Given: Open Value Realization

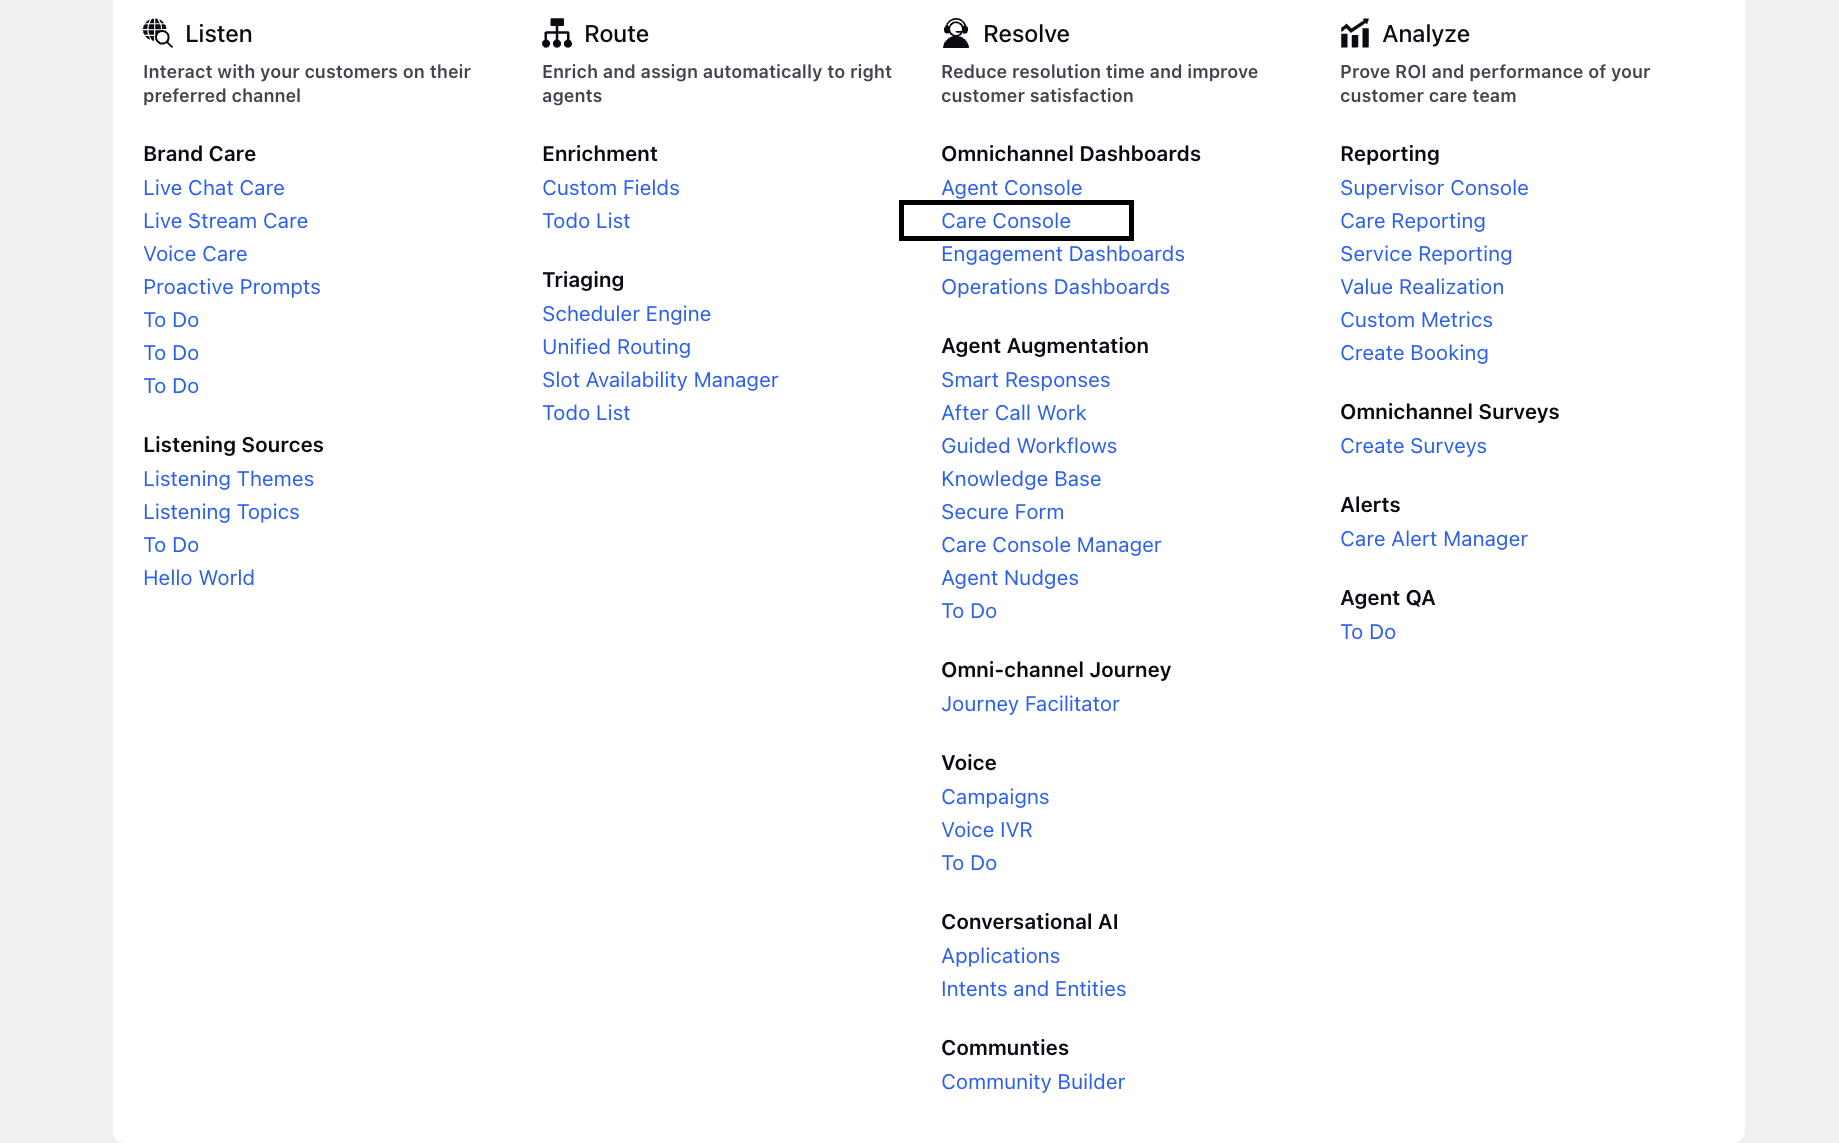Looking at the screenshot, I should click(x=1422, y=287).
